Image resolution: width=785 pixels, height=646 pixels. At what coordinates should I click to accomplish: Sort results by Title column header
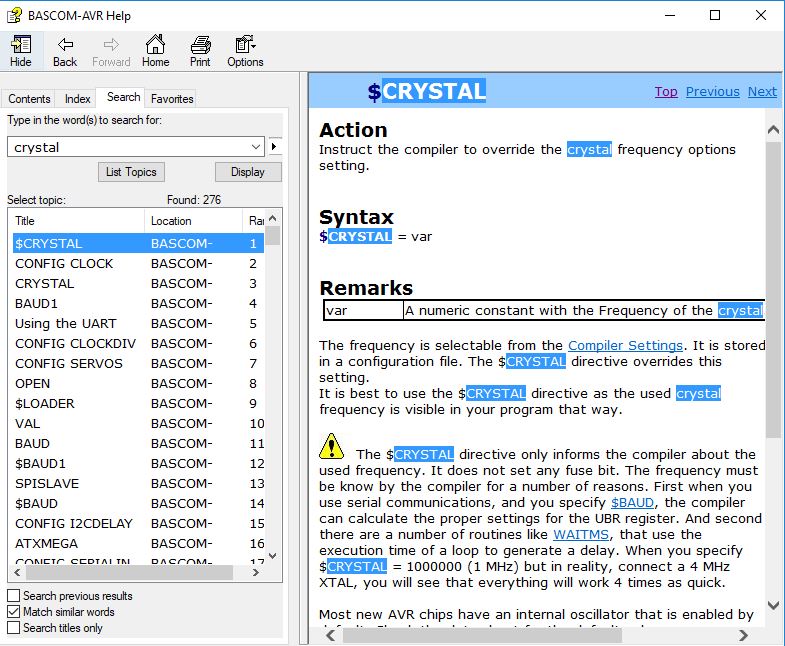point(78,221)
